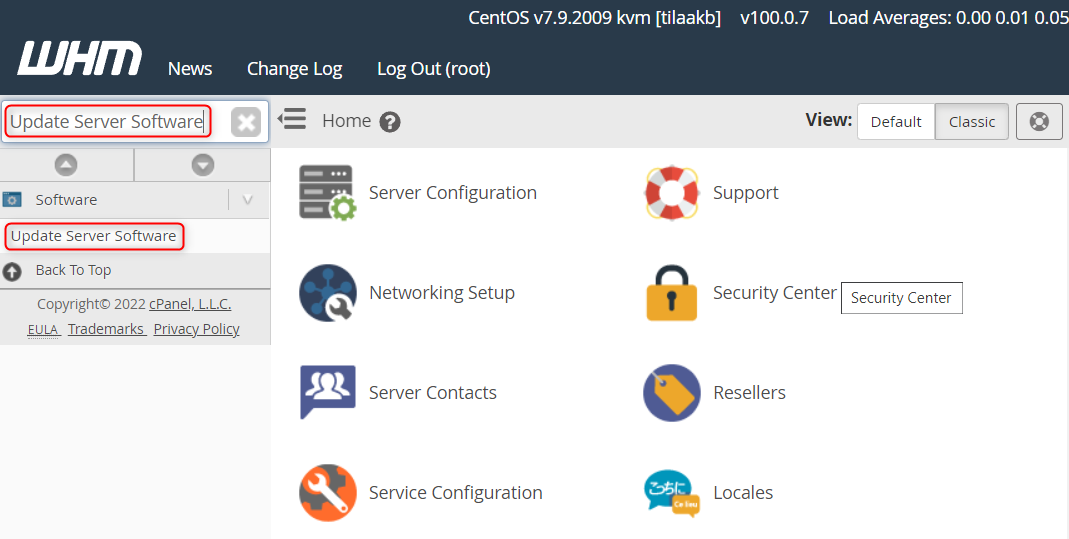Open the cPanel, L.L.C. link
Viewport: 1069px width, 539px height.
coord(190,304)
